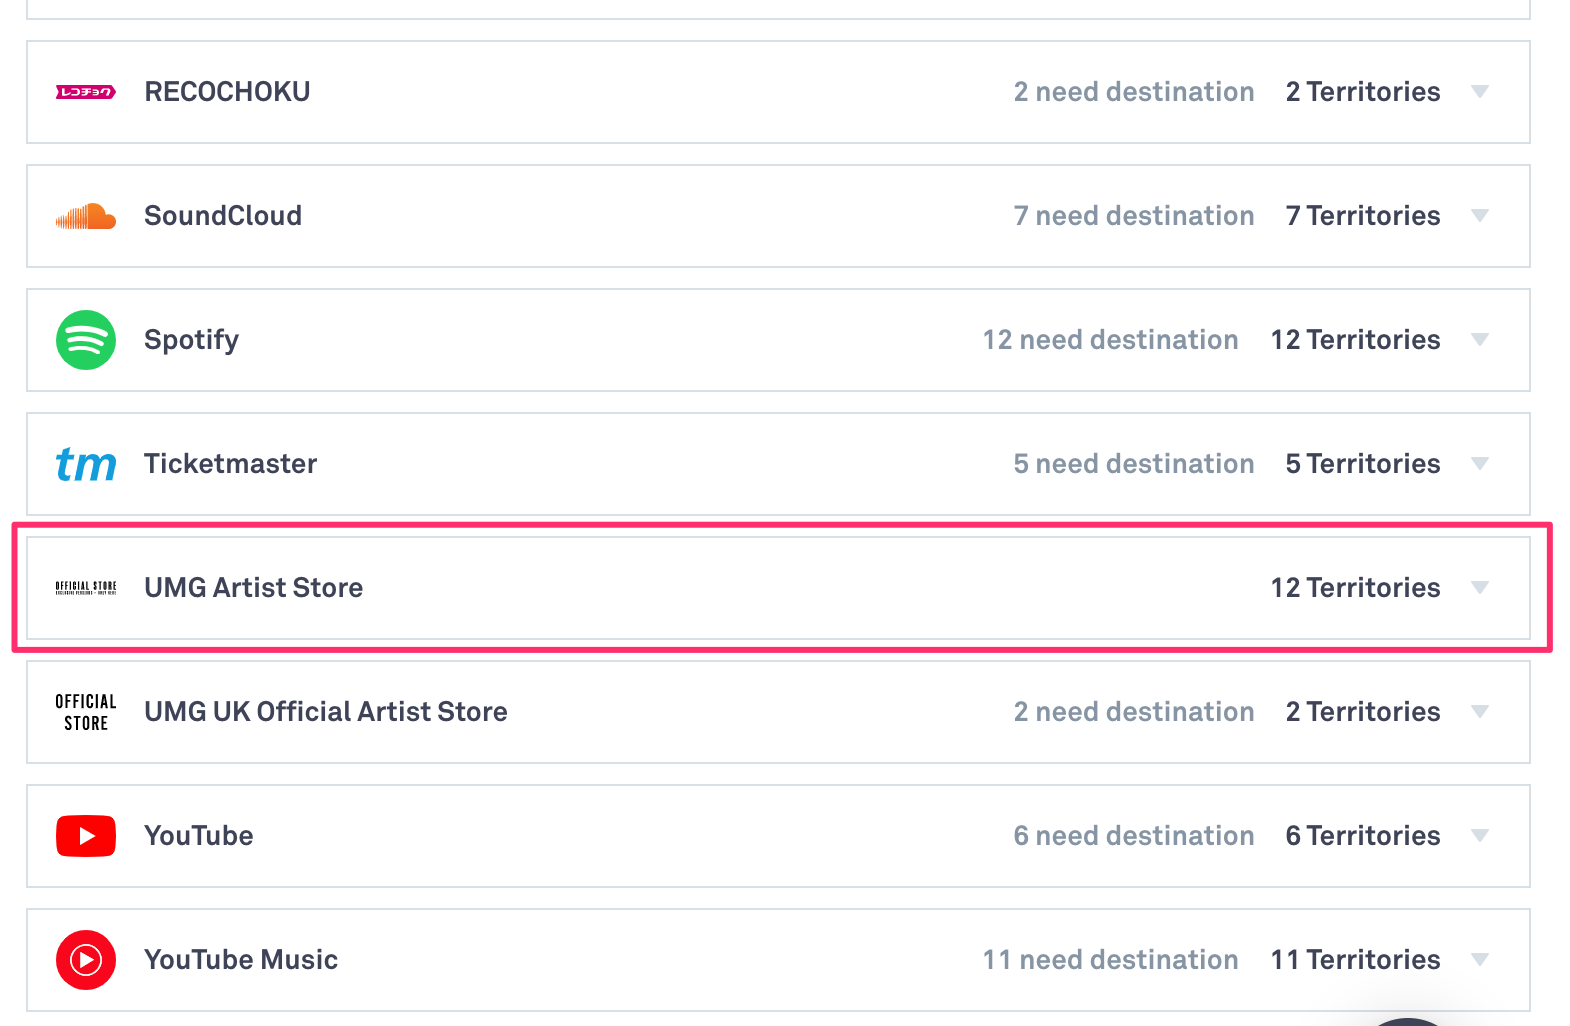Click the UMG Artist Store logo
This screenshot has height=1026, width=1570.
86,588
